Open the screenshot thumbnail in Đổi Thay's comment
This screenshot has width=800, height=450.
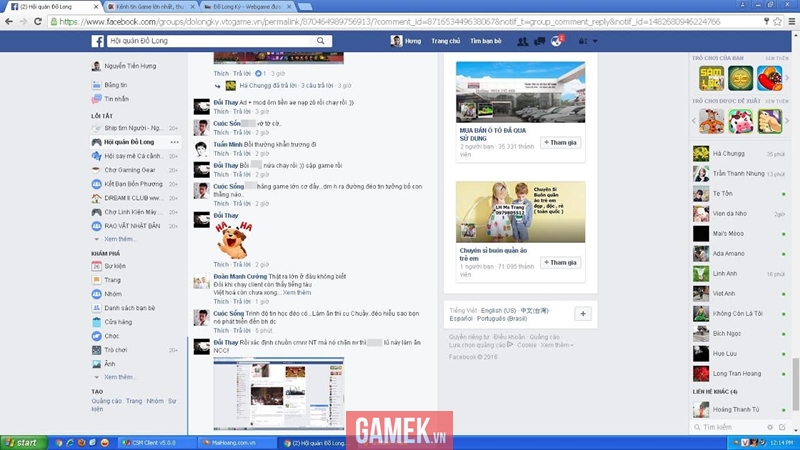(x=279, y=393)
